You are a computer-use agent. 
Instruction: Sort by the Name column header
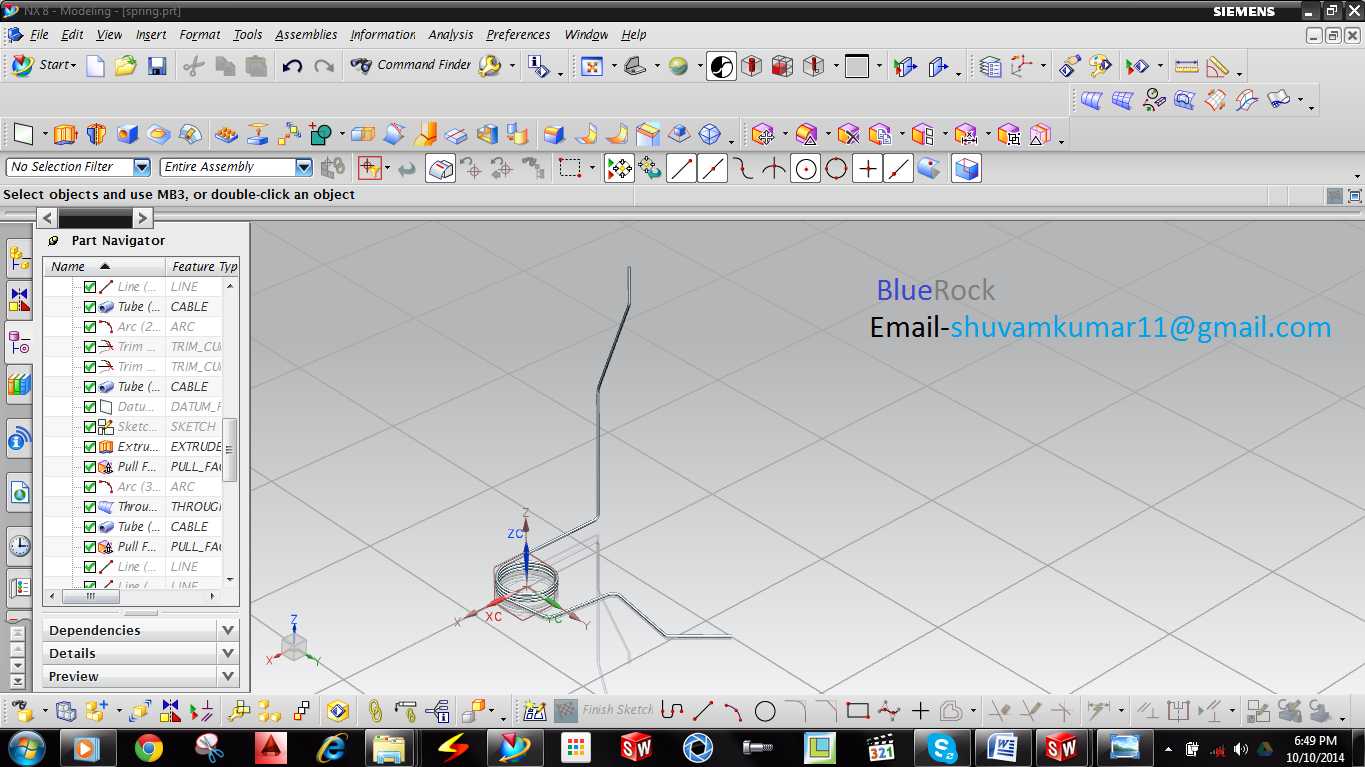point(104,267)
